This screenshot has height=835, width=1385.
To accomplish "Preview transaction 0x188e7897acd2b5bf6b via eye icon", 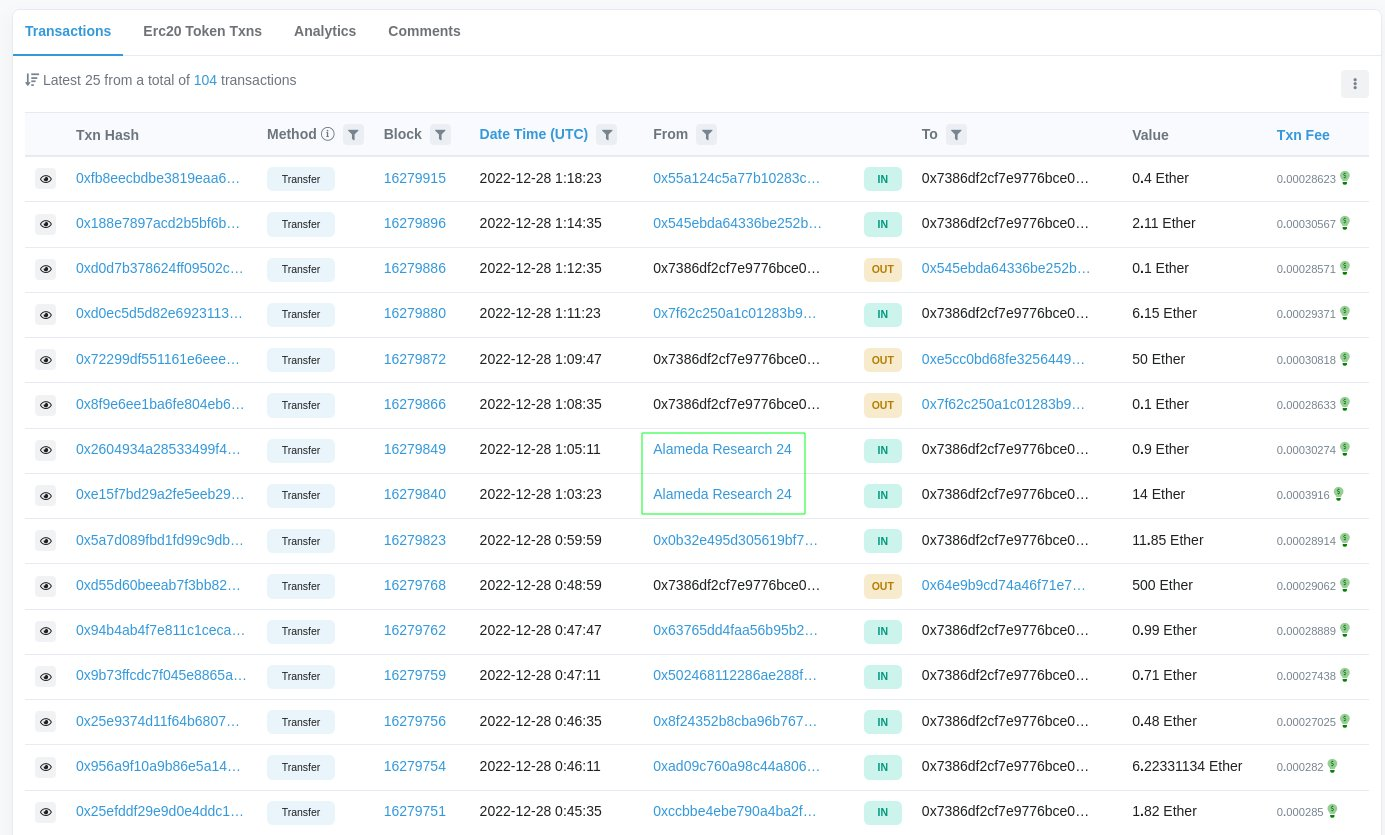I will point(46,224).
